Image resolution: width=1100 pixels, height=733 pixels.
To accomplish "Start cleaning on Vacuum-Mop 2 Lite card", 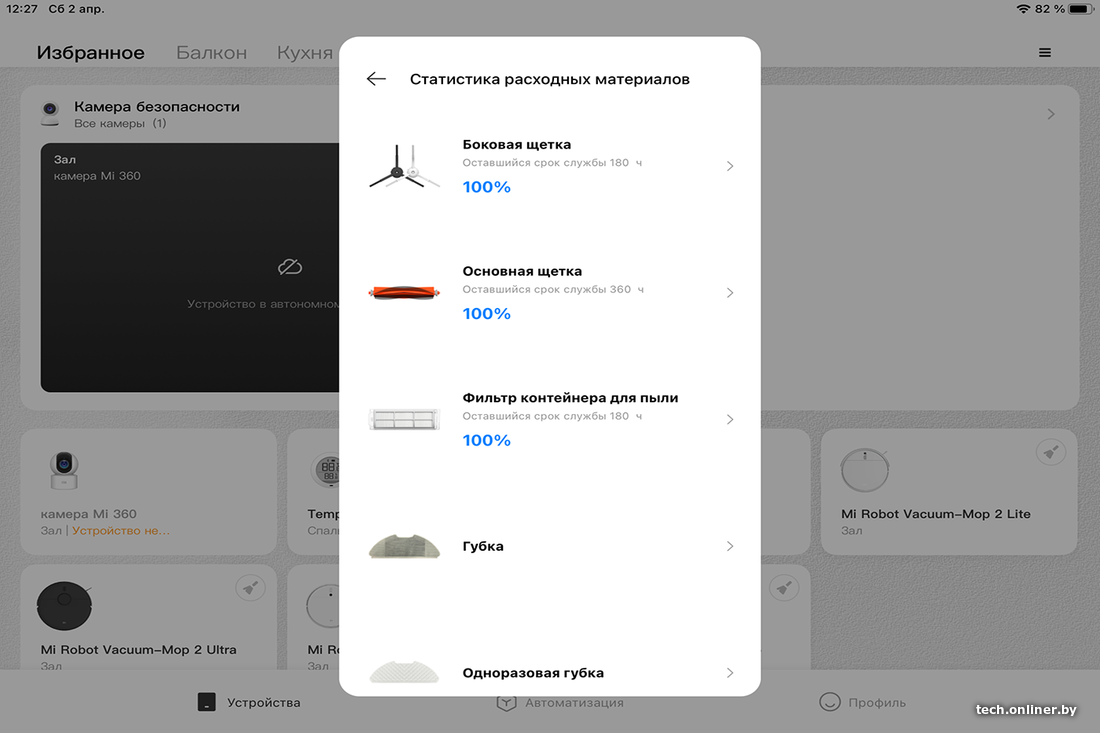I will 1051,452.
